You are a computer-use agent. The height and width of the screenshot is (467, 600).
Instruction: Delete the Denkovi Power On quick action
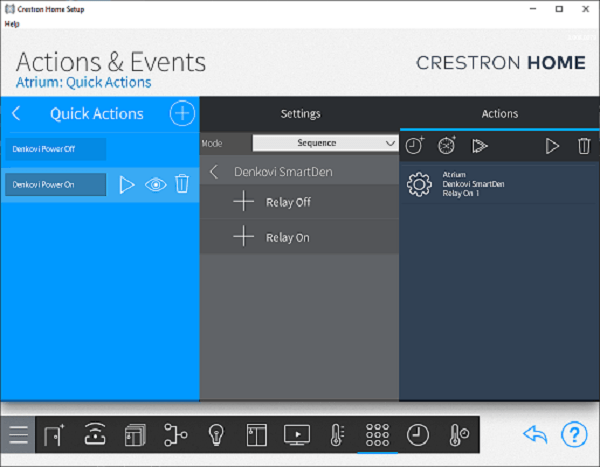[182, 184]
